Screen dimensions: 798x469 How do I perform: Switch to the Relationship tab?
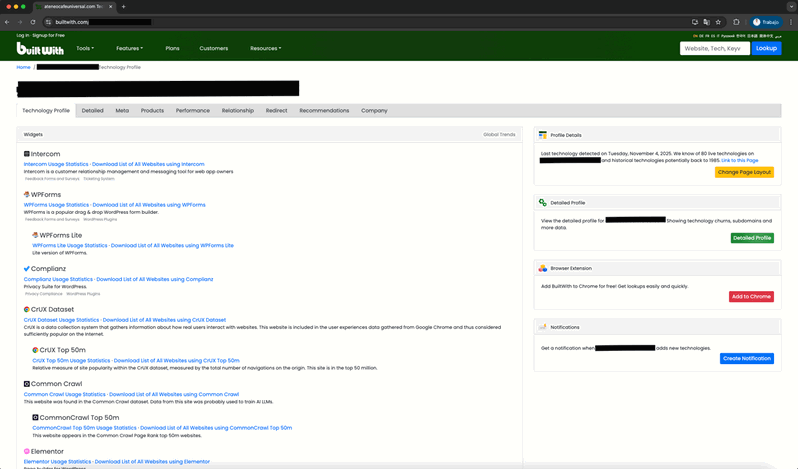[x=238, y=110]
